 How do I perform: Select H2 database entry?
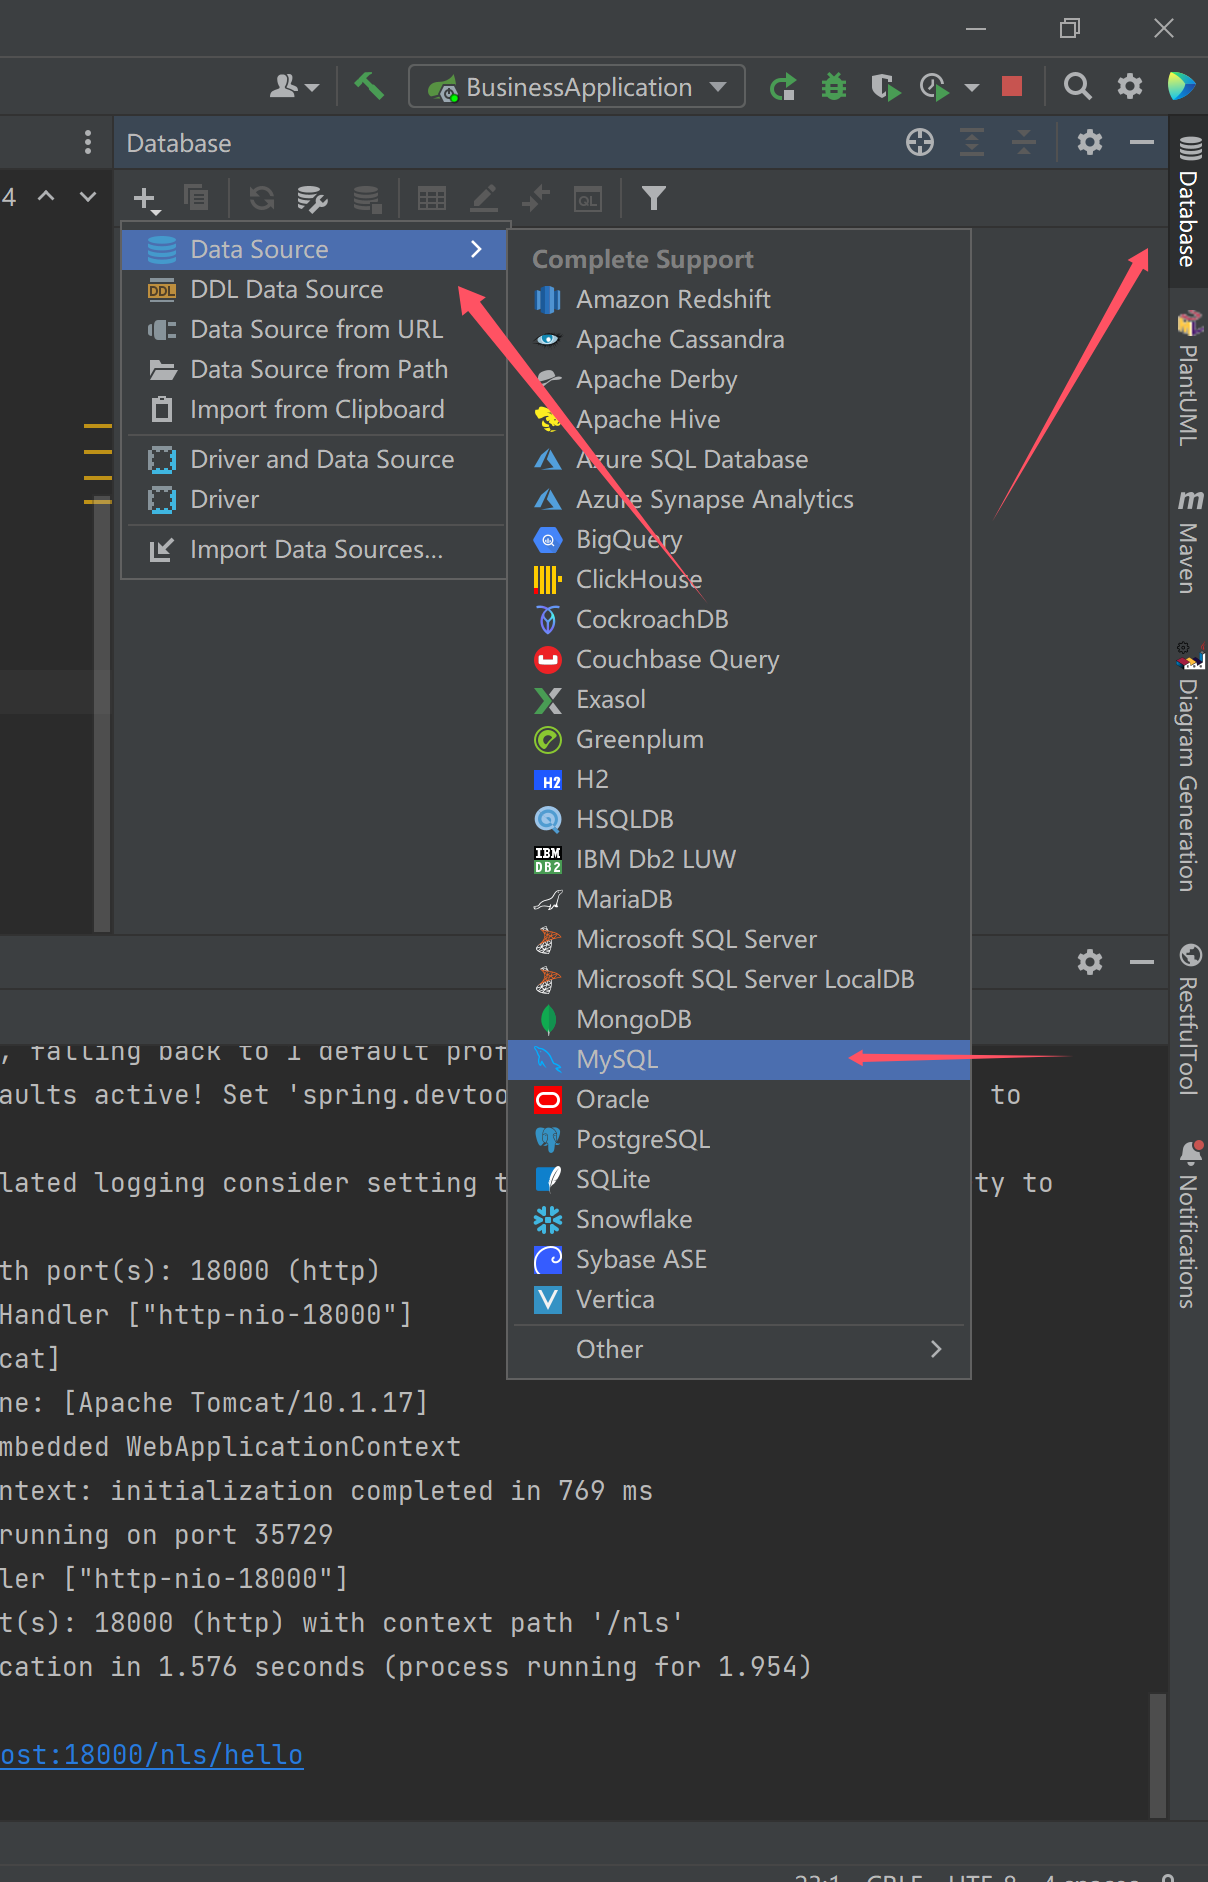[739, 779]
